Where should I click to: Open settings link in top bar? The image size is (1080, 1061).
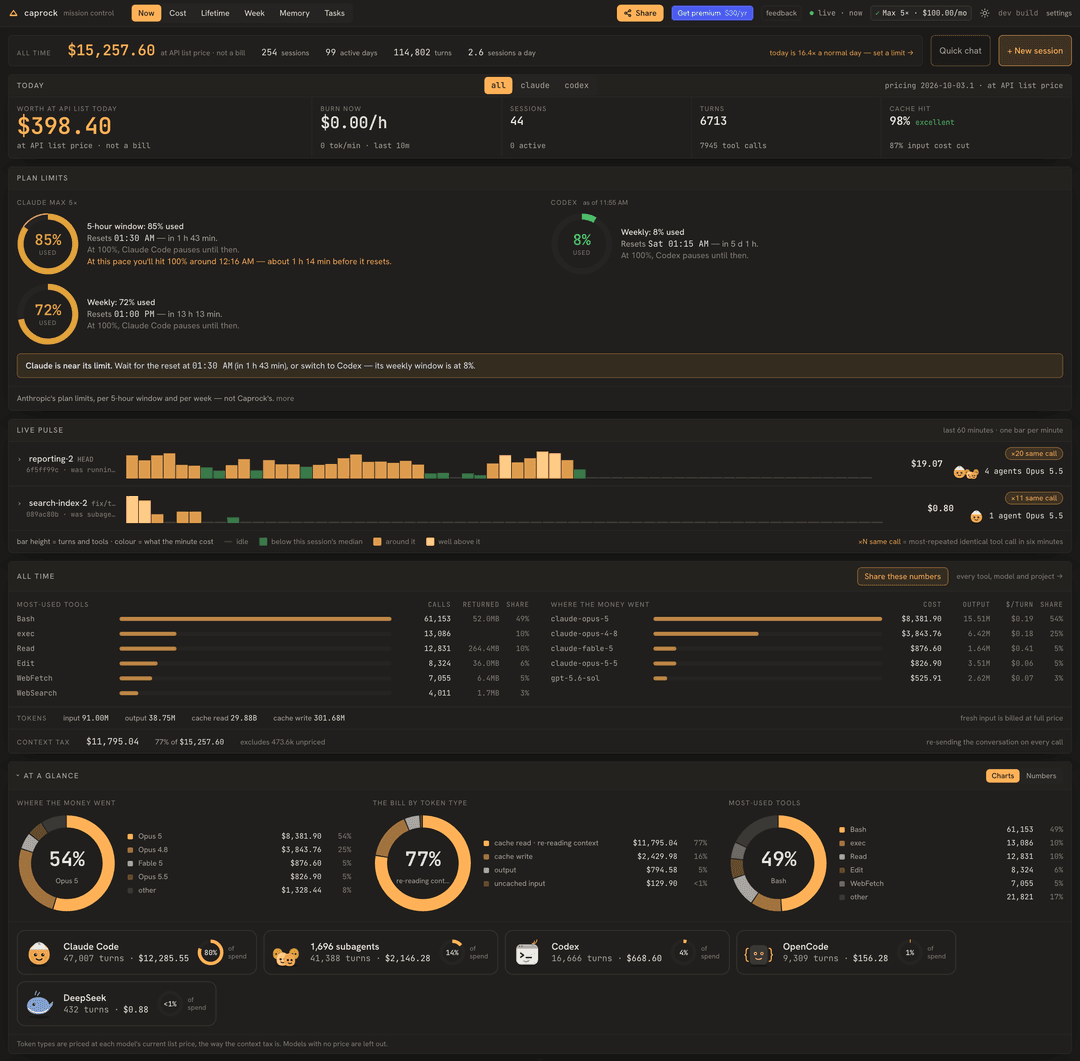1058,13
